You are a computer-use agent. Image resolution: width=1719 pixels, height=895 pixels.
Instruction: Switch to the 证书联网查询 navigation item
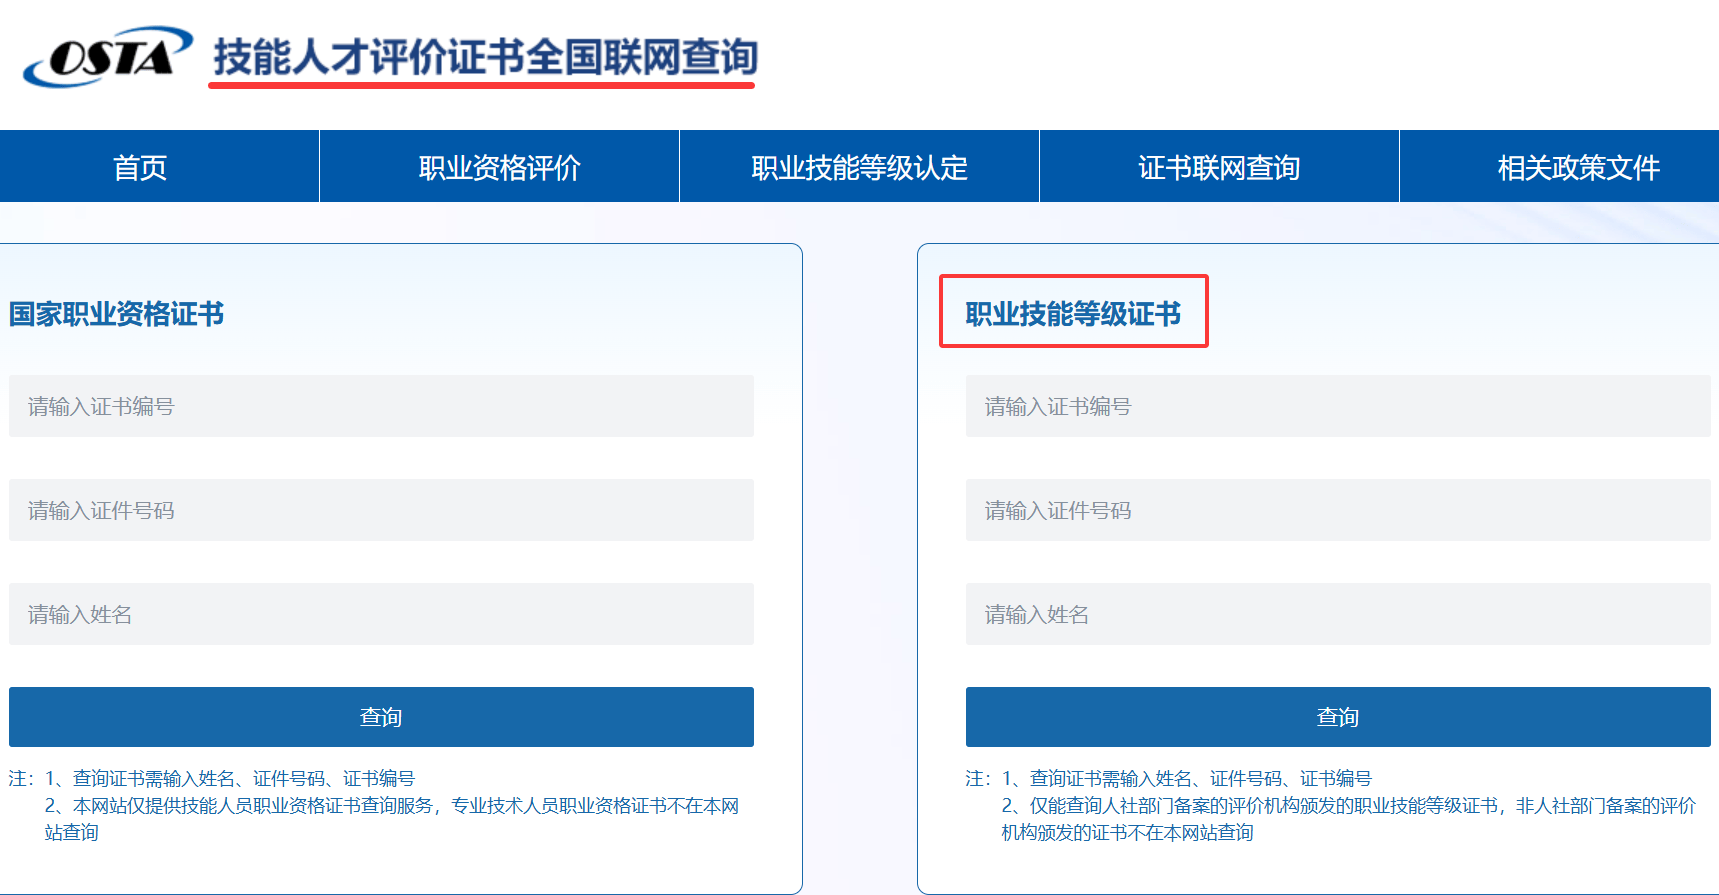[x=1219, y=167]
